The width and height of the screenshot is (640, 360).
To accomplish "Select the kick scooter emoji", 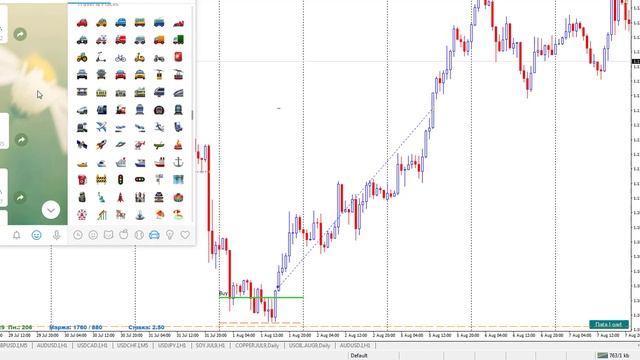I will (101, 58).
